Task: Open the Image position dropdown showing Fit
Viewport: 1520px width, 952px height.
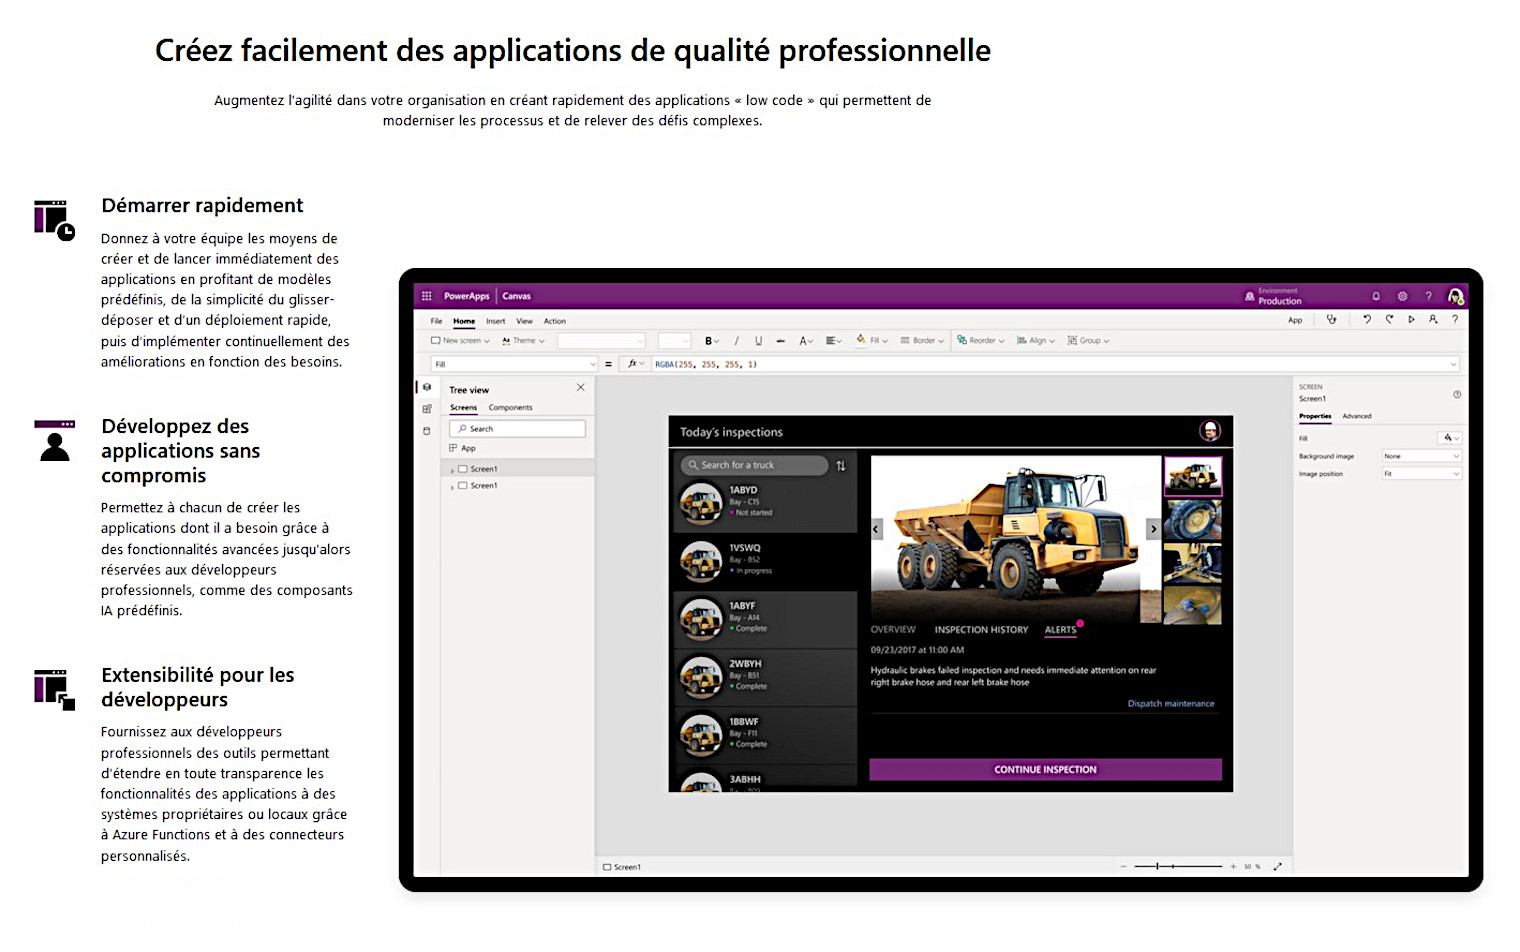Action: pos(1422,473)
